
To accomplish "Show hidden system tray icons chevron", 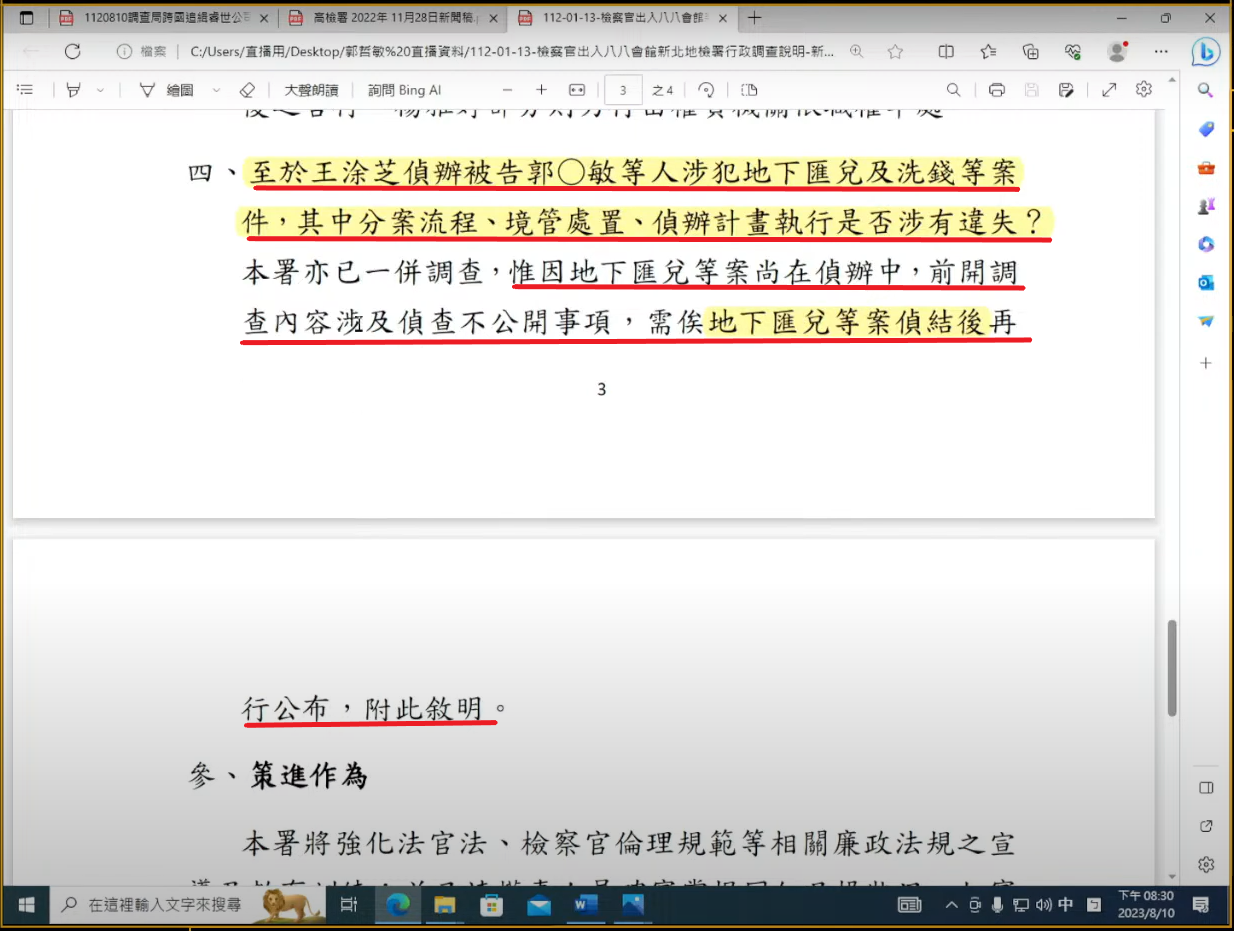I will [951, 905].
